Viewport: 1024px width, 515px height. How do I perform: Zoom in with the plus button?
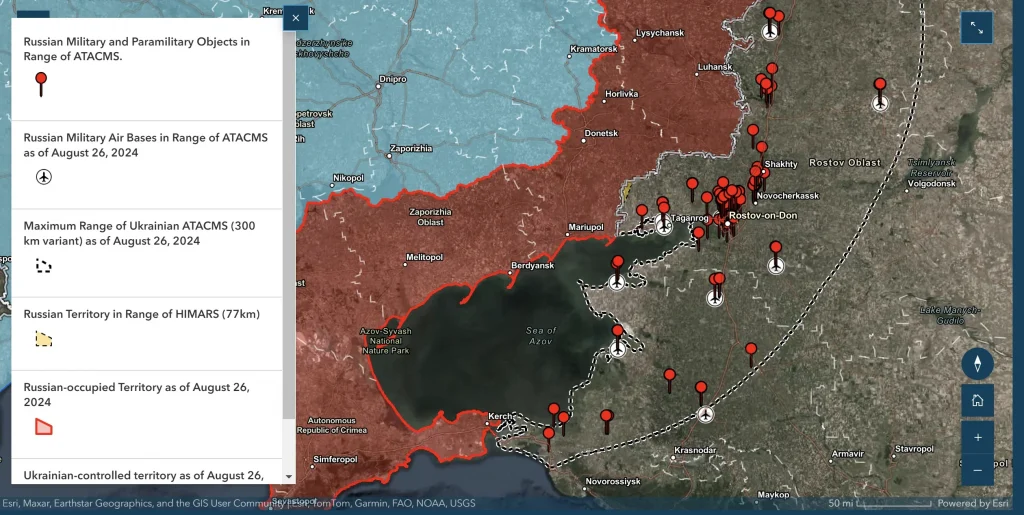pyautogui.click(x=978, y=437)
